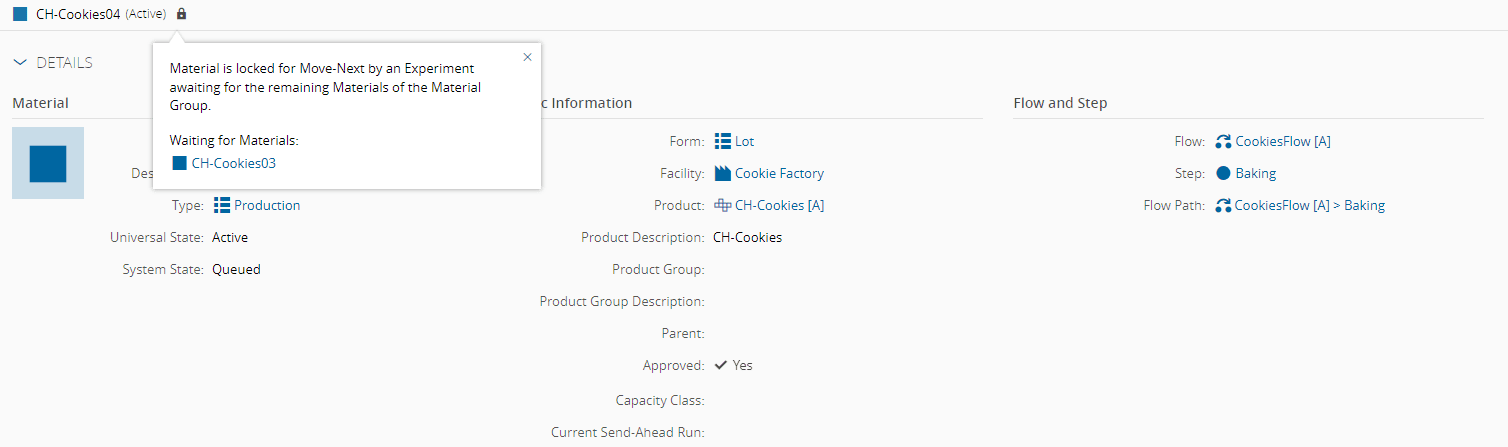This screenshot has width=1508, height=447.
Task: Open the CookiesFlow [A] flow link
Action: 1282,141
